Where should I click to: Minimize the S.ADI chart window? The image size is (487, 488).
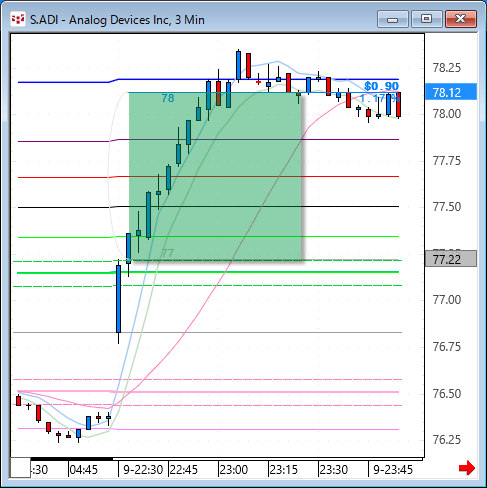click(393, 19)
